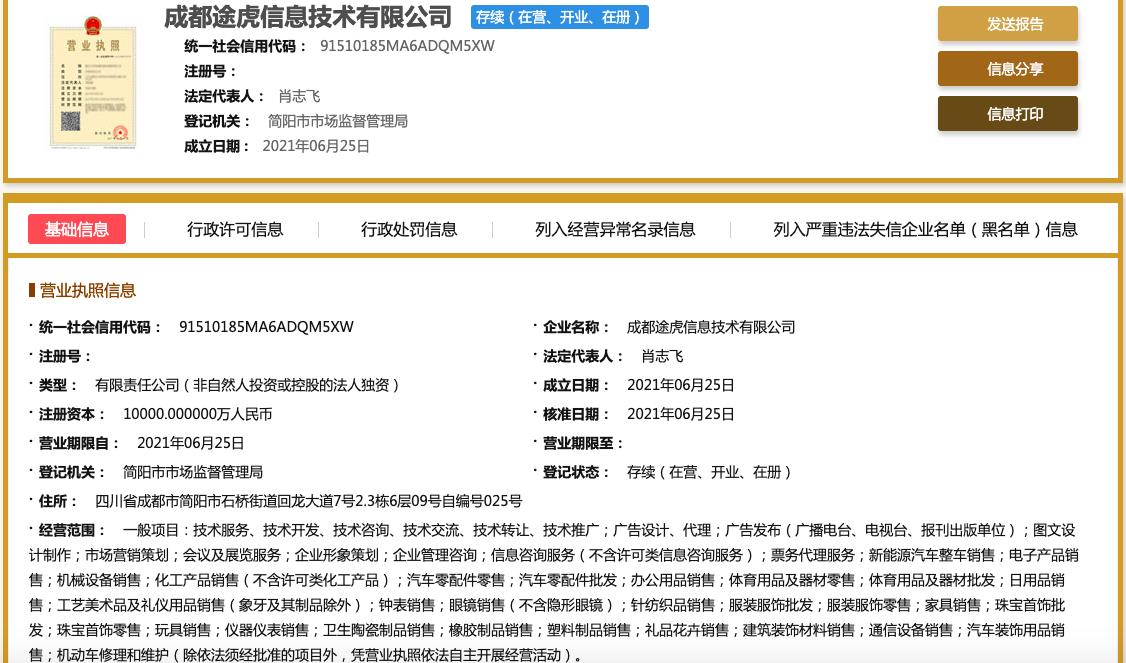Click the 住所 address text
This screenshot has height=663, width=1126.
(x=308, y=501)
